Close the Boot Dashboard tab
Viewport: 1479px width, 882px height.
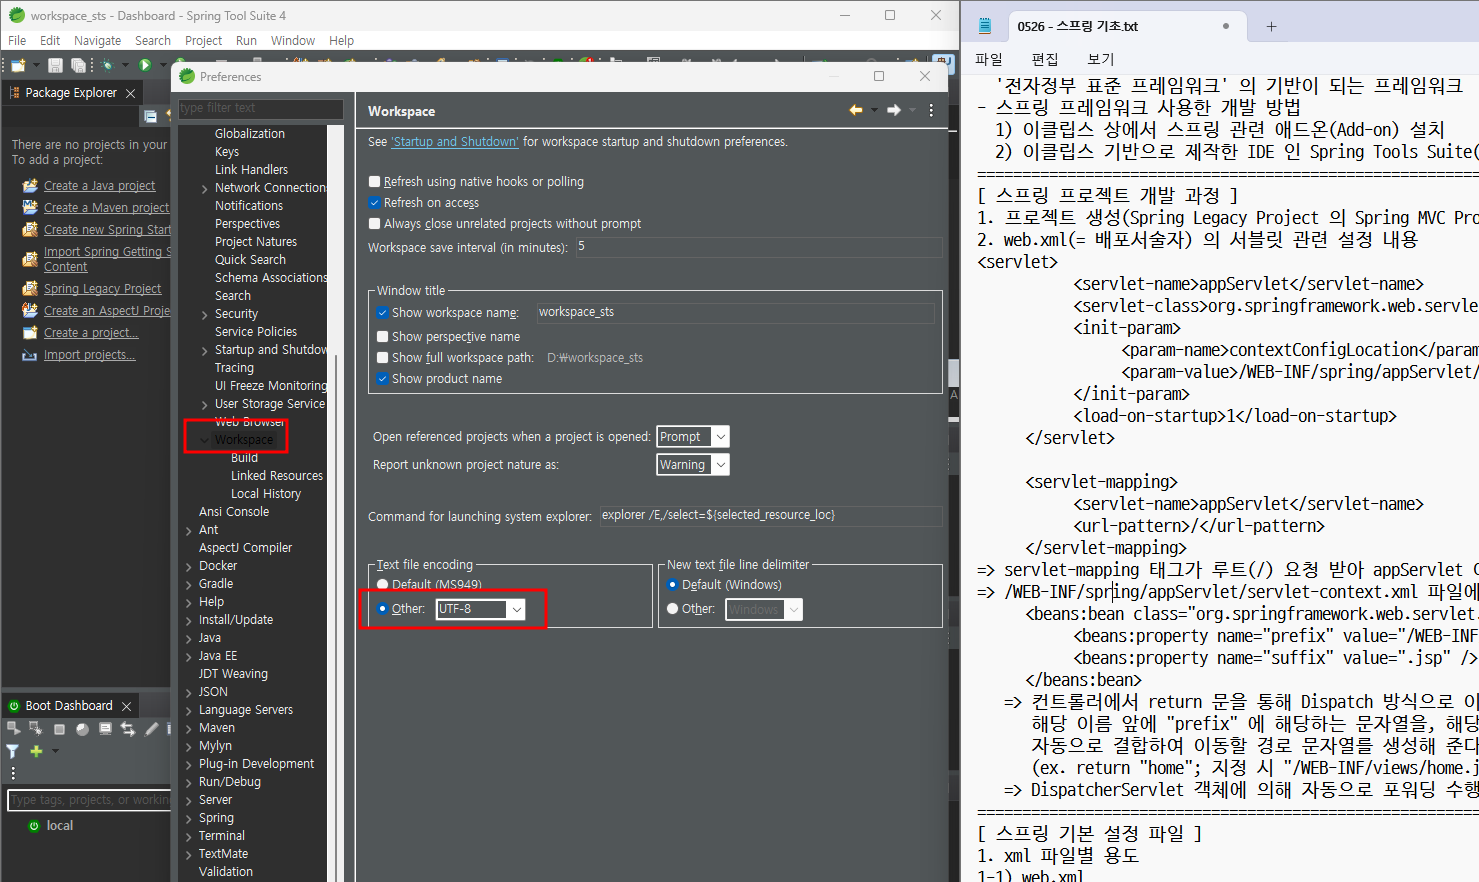pos(126,706)
